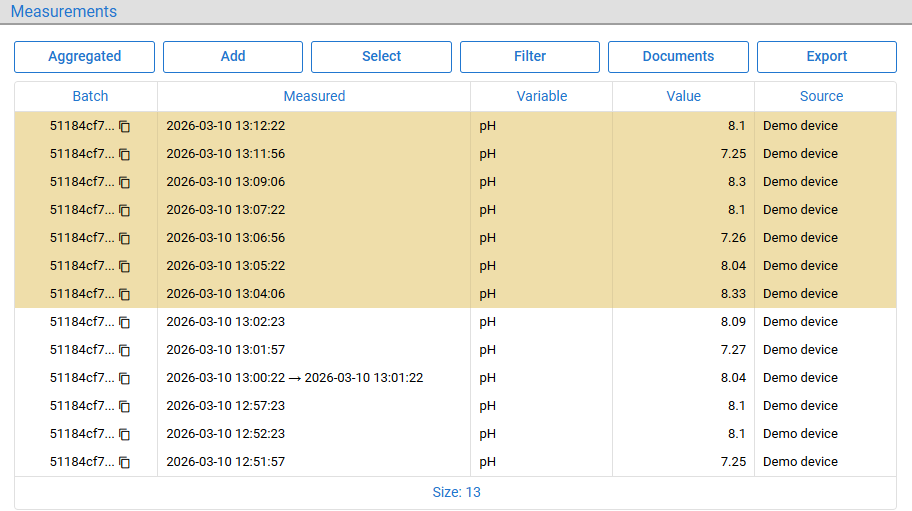Click batch 51184cf7... in 12:52:23 row
The width and height of the screenshot is (912, 511).
82,433
